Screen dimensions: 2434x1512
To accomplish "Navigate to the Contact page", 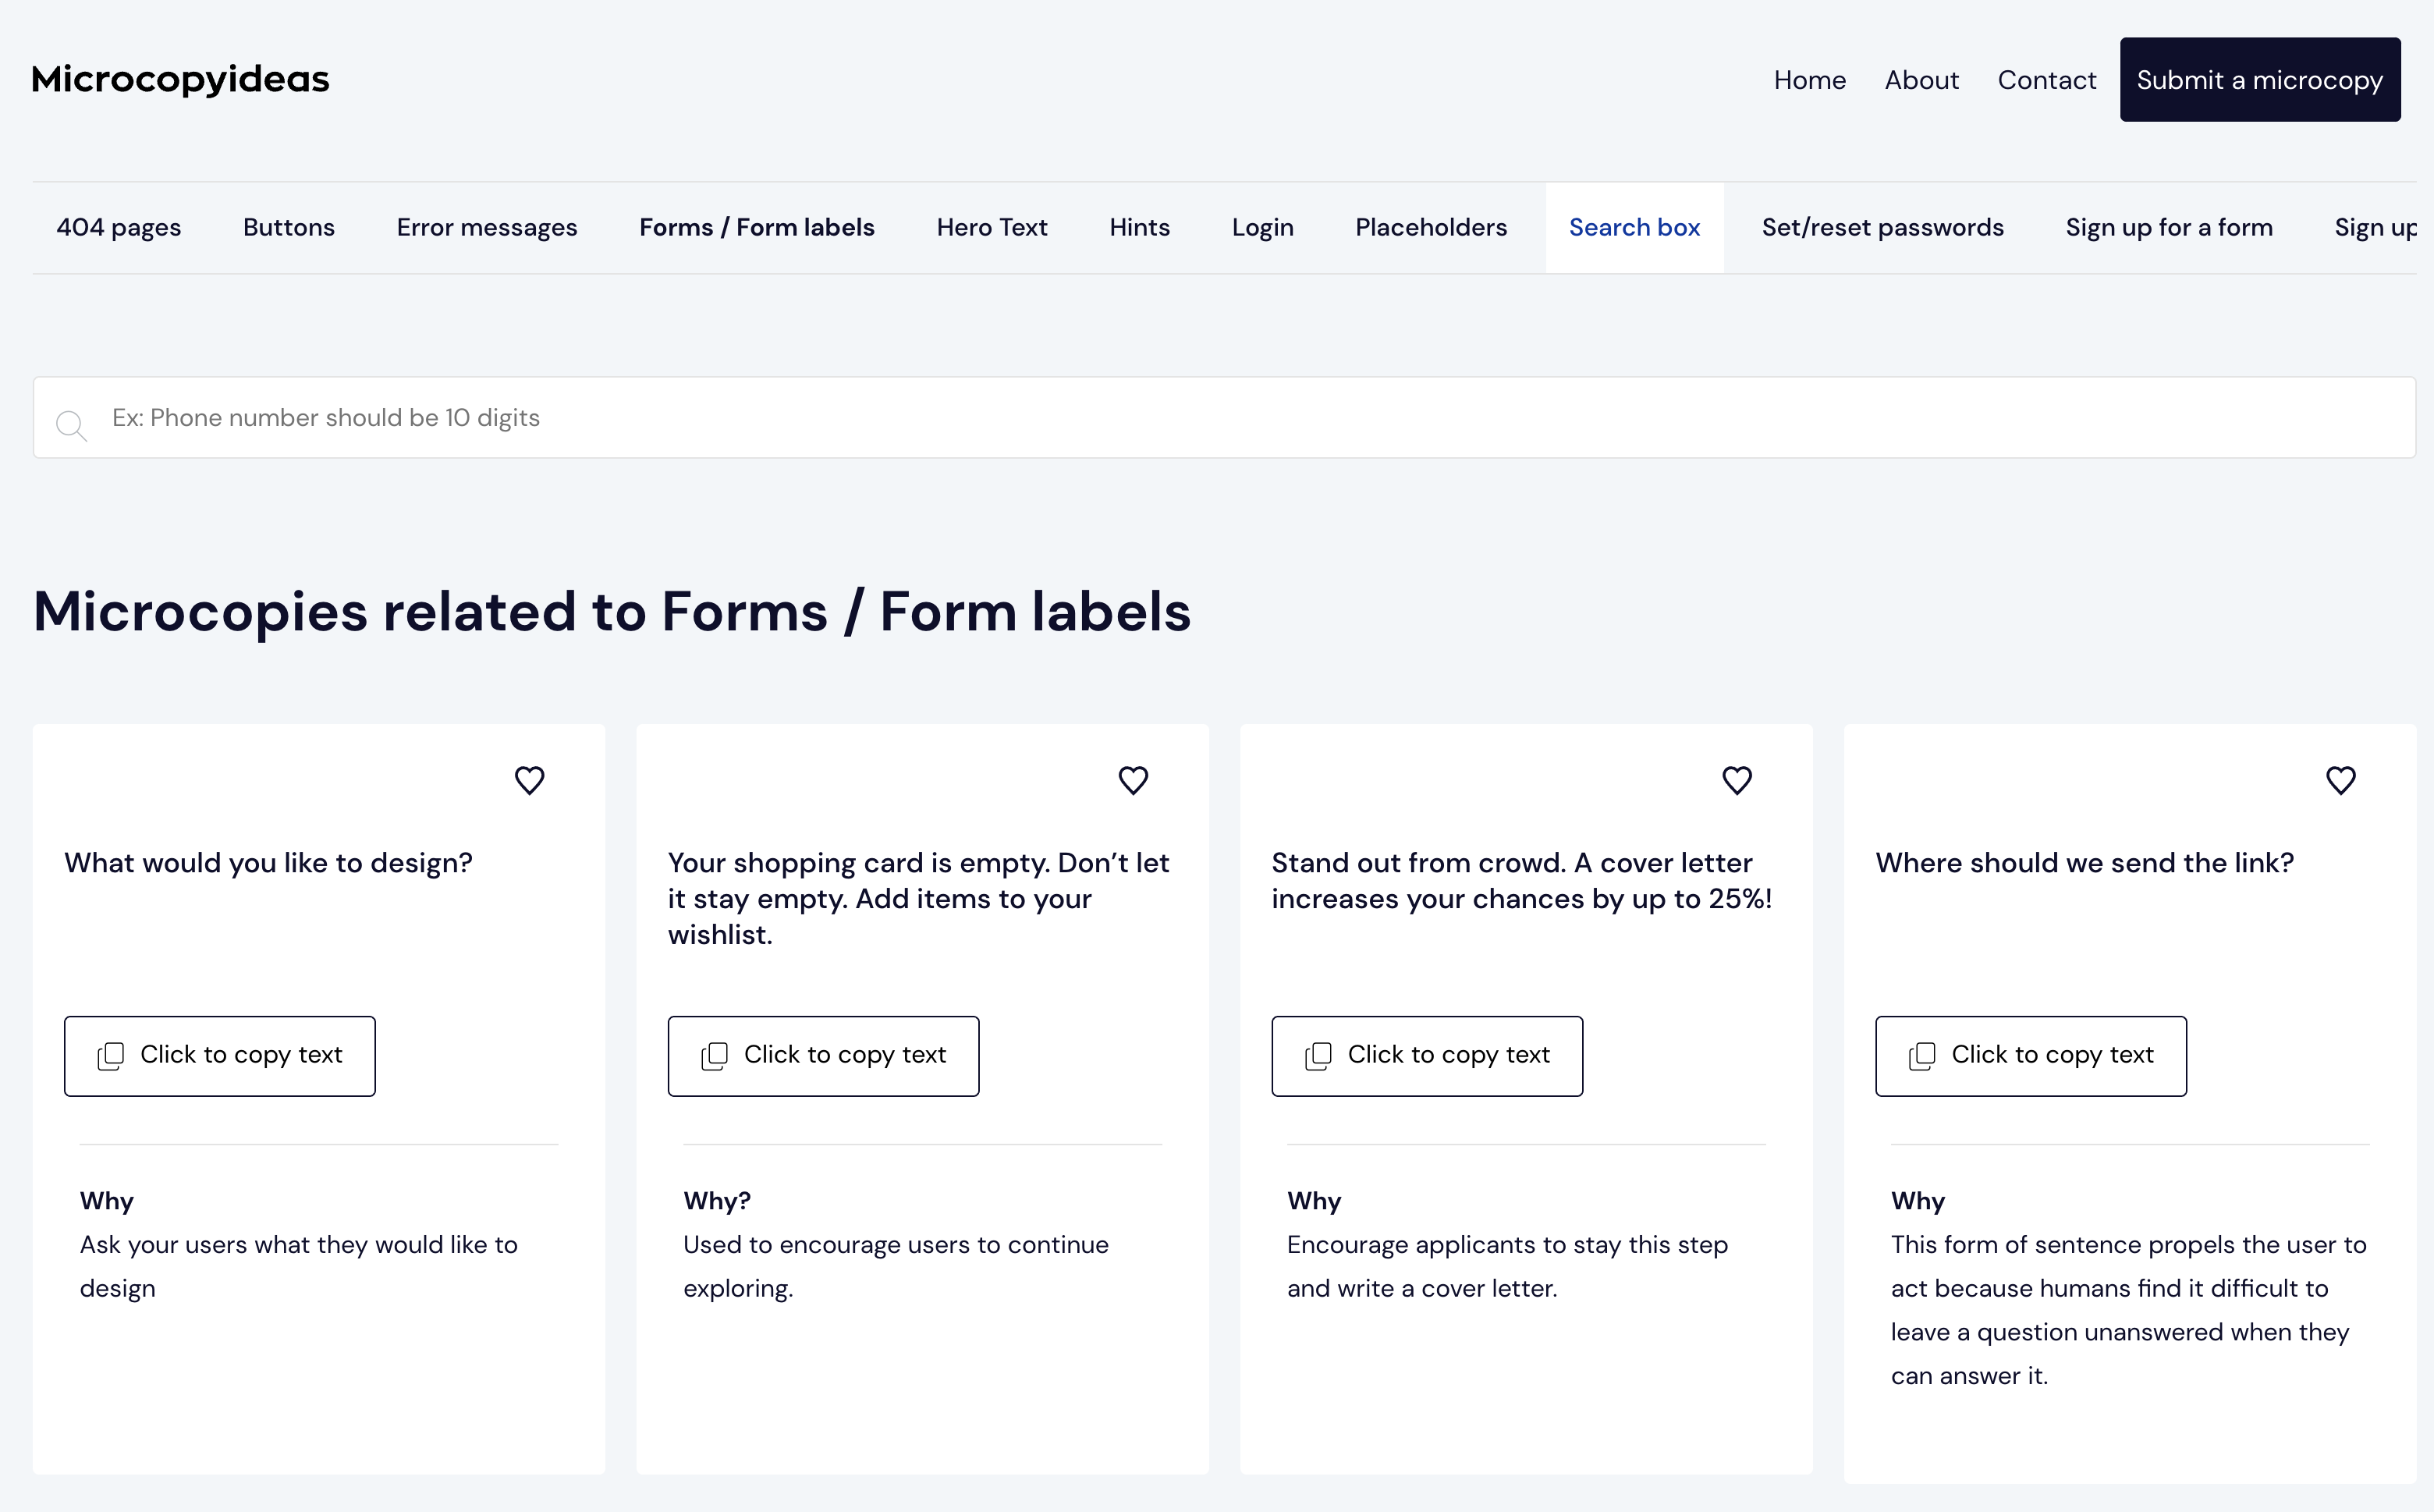I will [2047, 79].
